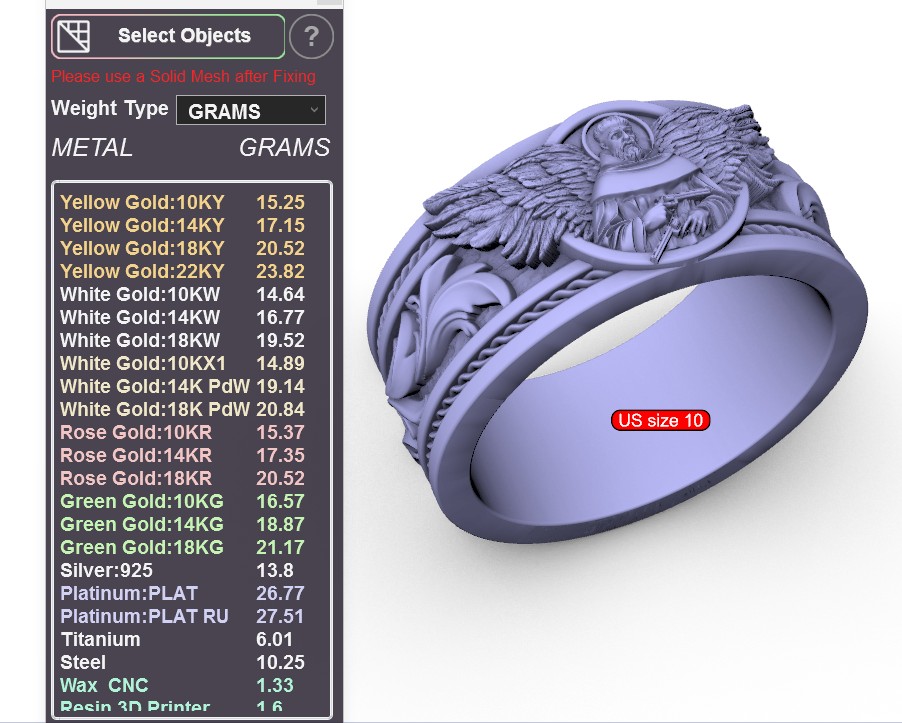Click the mesh grid icon in Select Objects

[74, 36]
